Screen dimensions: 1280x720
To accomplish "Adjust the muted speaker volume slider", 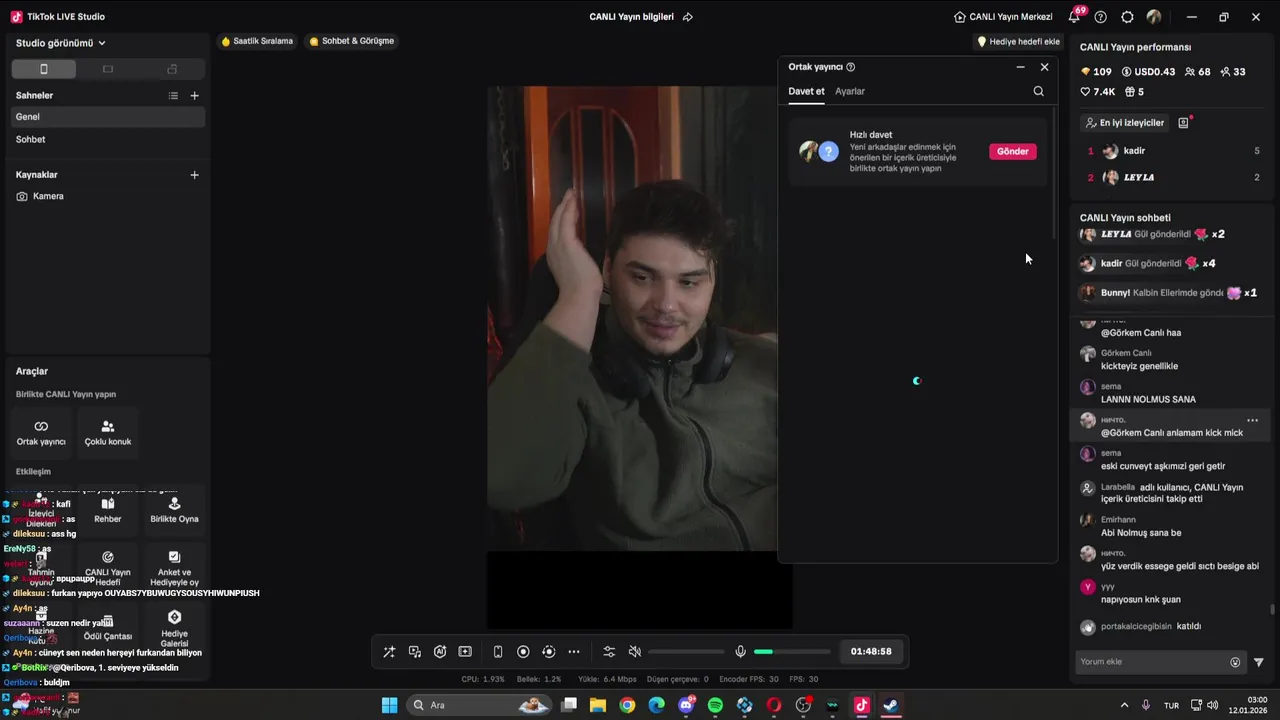I will point(686,652).
